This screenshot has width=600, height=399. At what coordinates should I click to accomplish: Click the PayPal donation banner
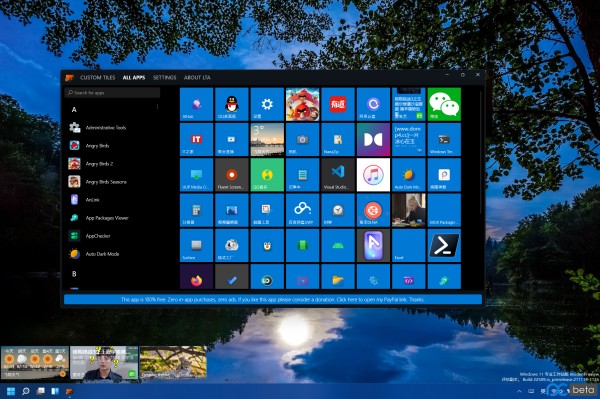(x=273, y=299)
